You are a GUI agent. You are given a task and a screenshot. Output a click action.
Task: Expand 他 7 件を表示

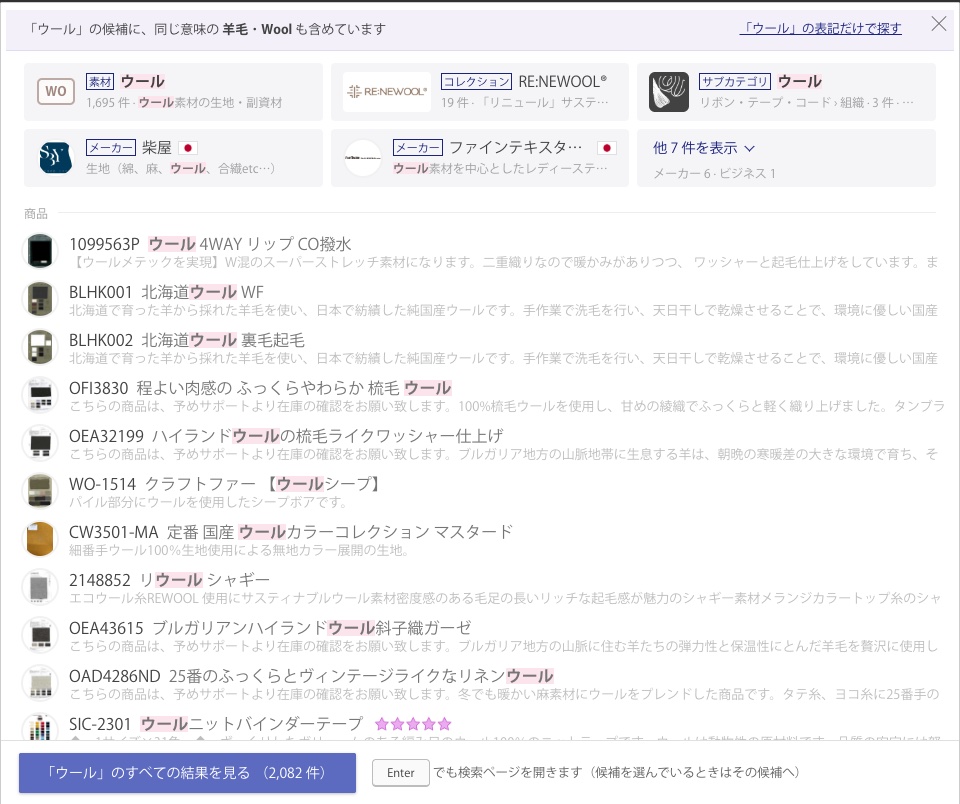786,158
